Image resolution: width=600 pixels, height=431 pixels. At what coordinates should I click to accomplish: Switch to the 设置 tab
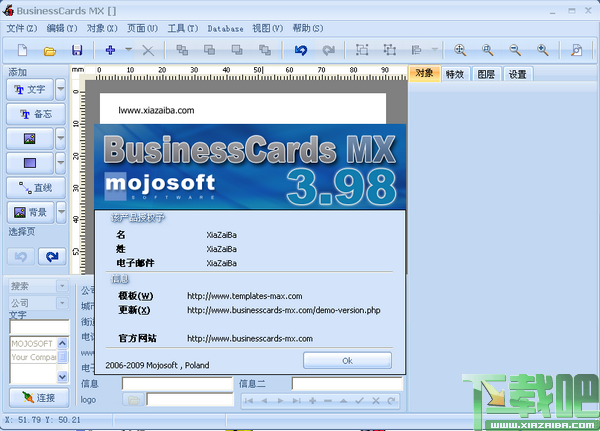click(x=517, y=74)
